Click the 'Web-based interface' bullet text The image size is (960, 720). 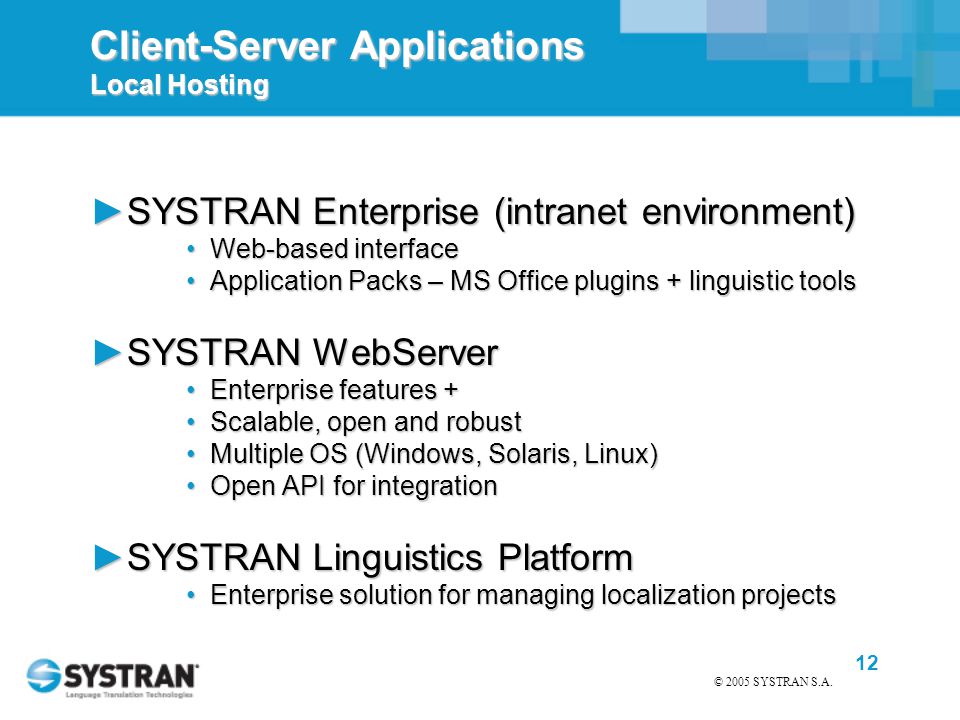[334, 249]
